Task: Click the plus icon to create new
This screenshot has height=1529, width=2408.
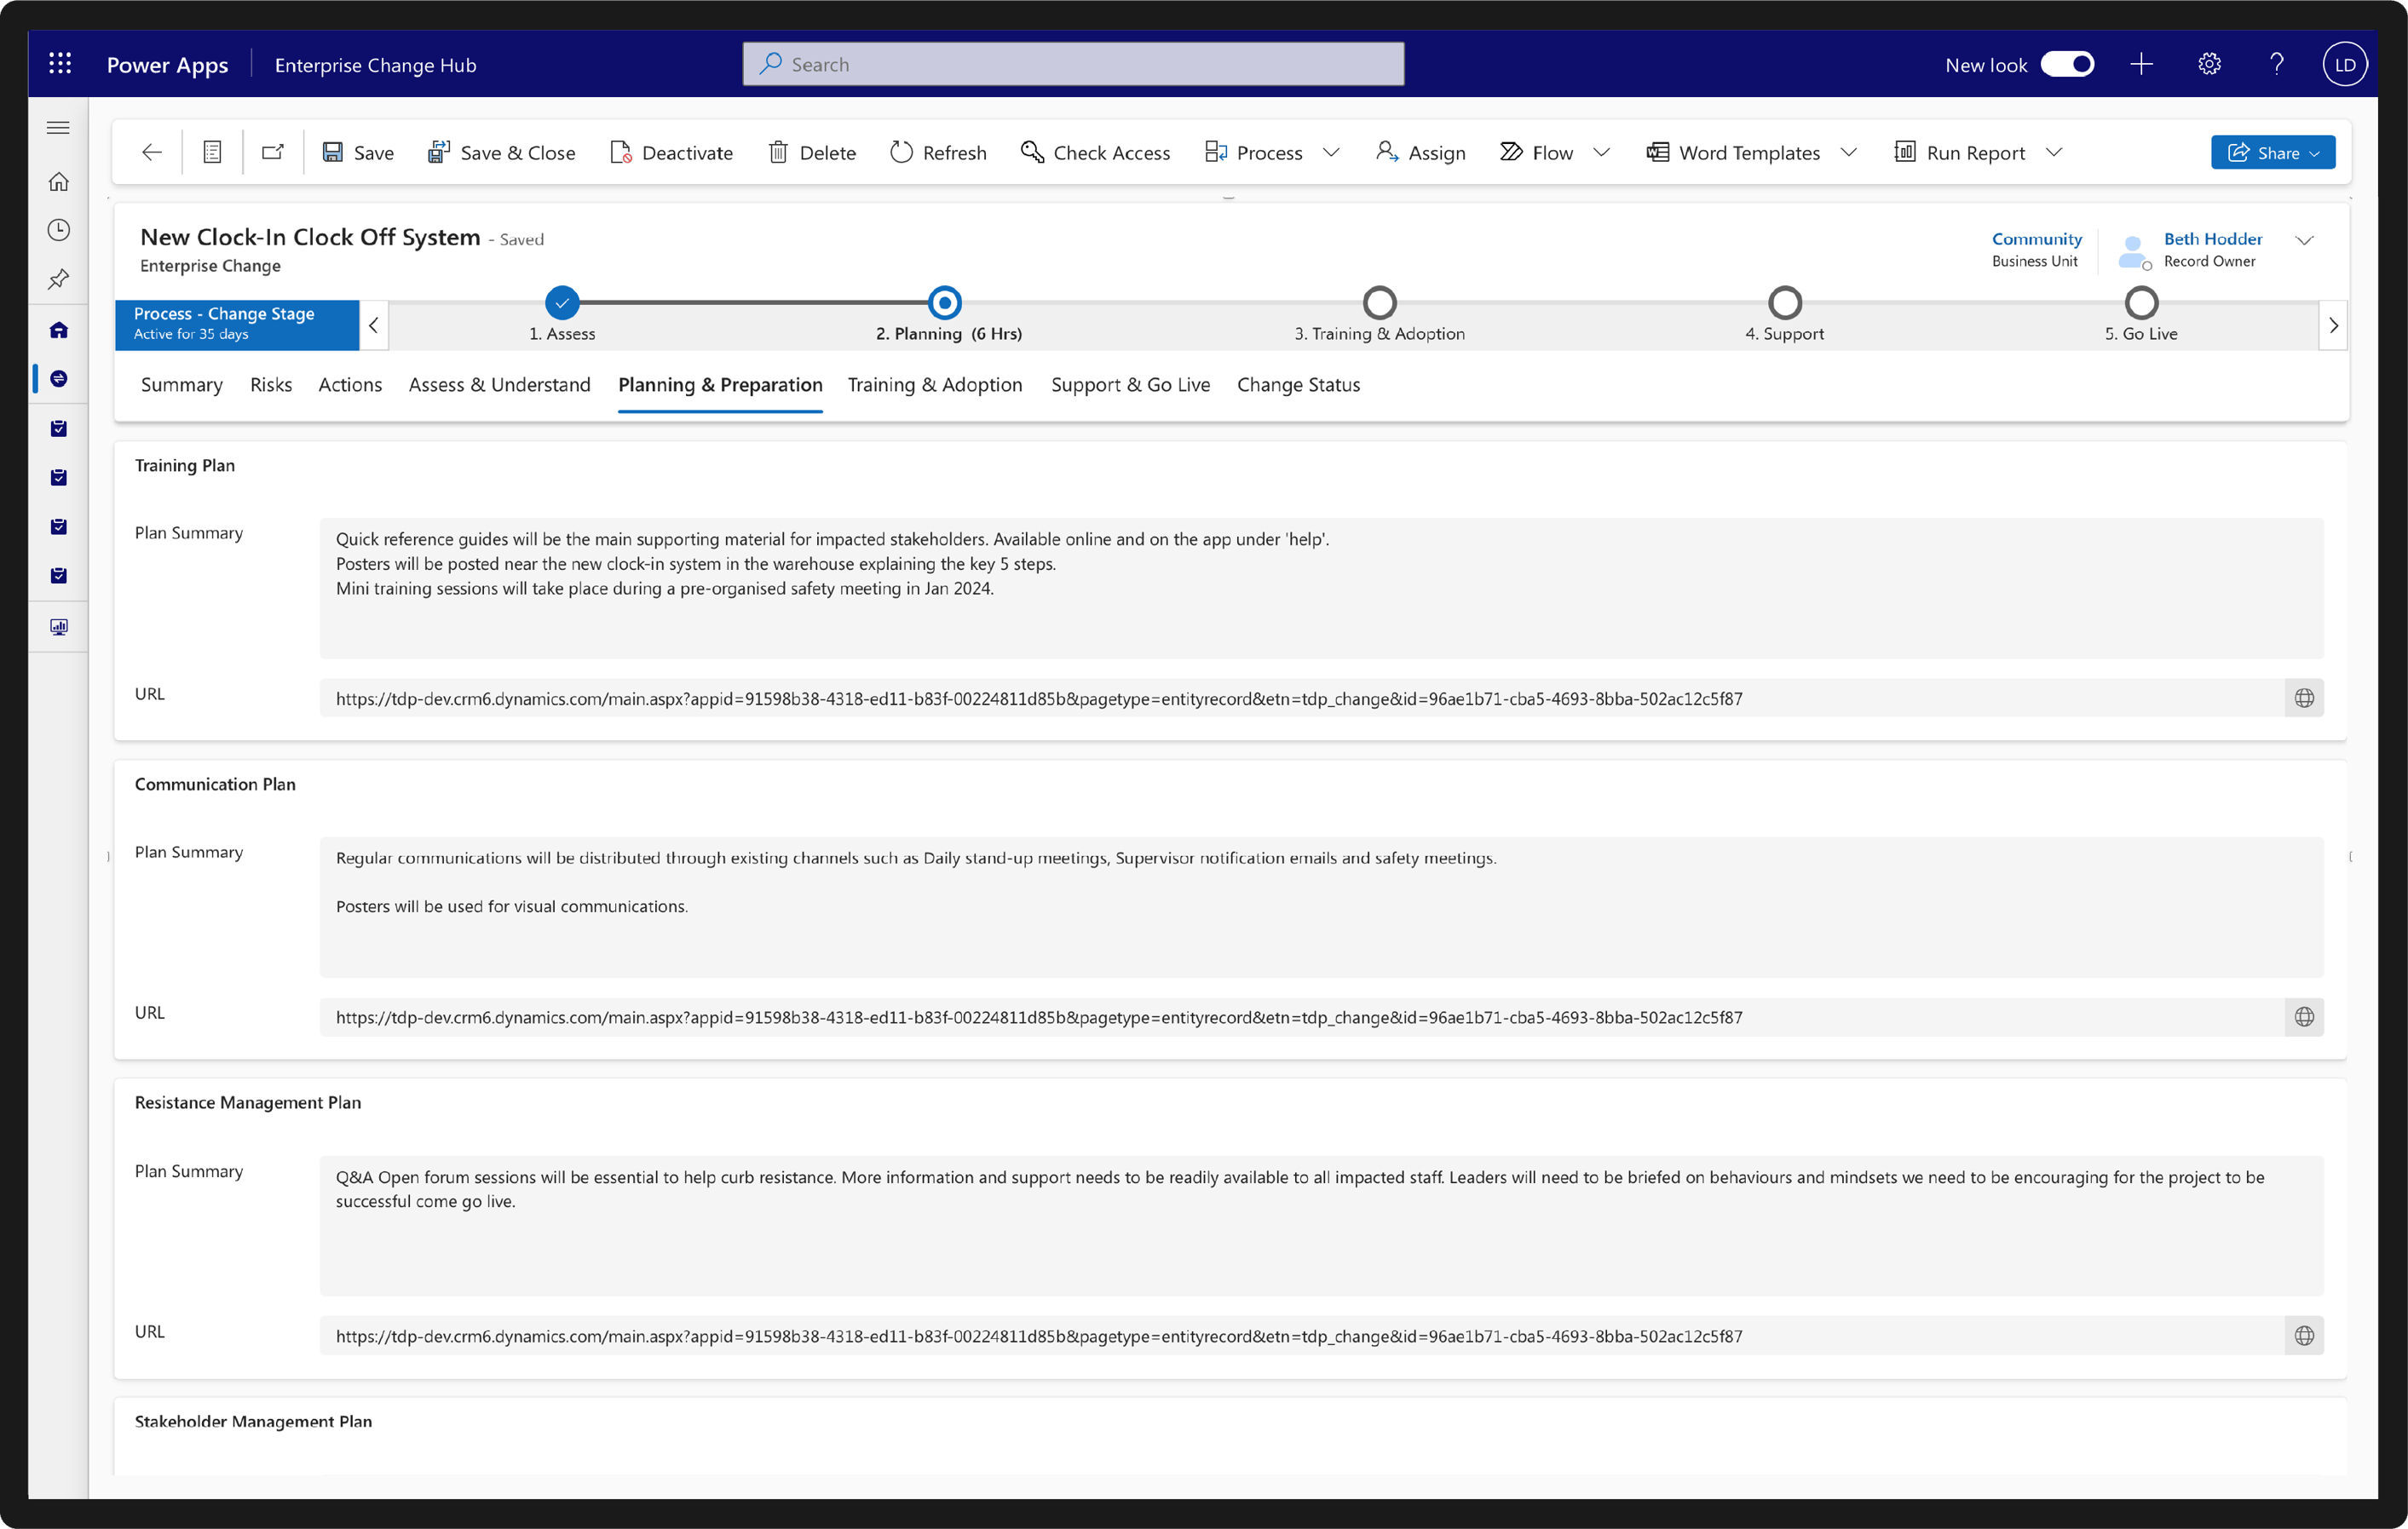Action: coord(2141,64)
